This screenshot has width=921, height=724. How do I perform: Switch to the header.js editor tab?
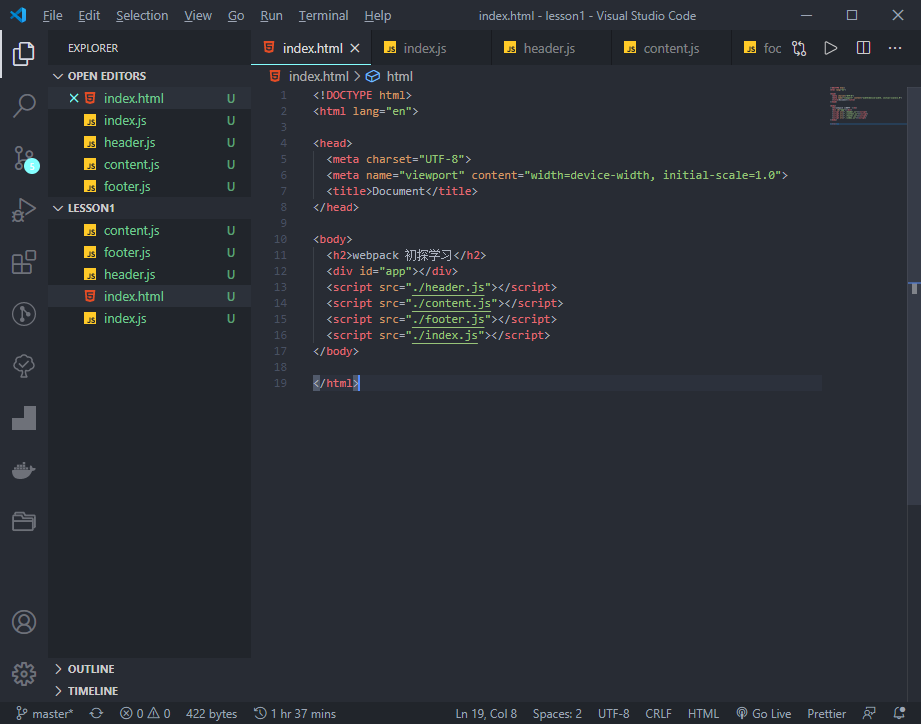[x=551, y=48]
